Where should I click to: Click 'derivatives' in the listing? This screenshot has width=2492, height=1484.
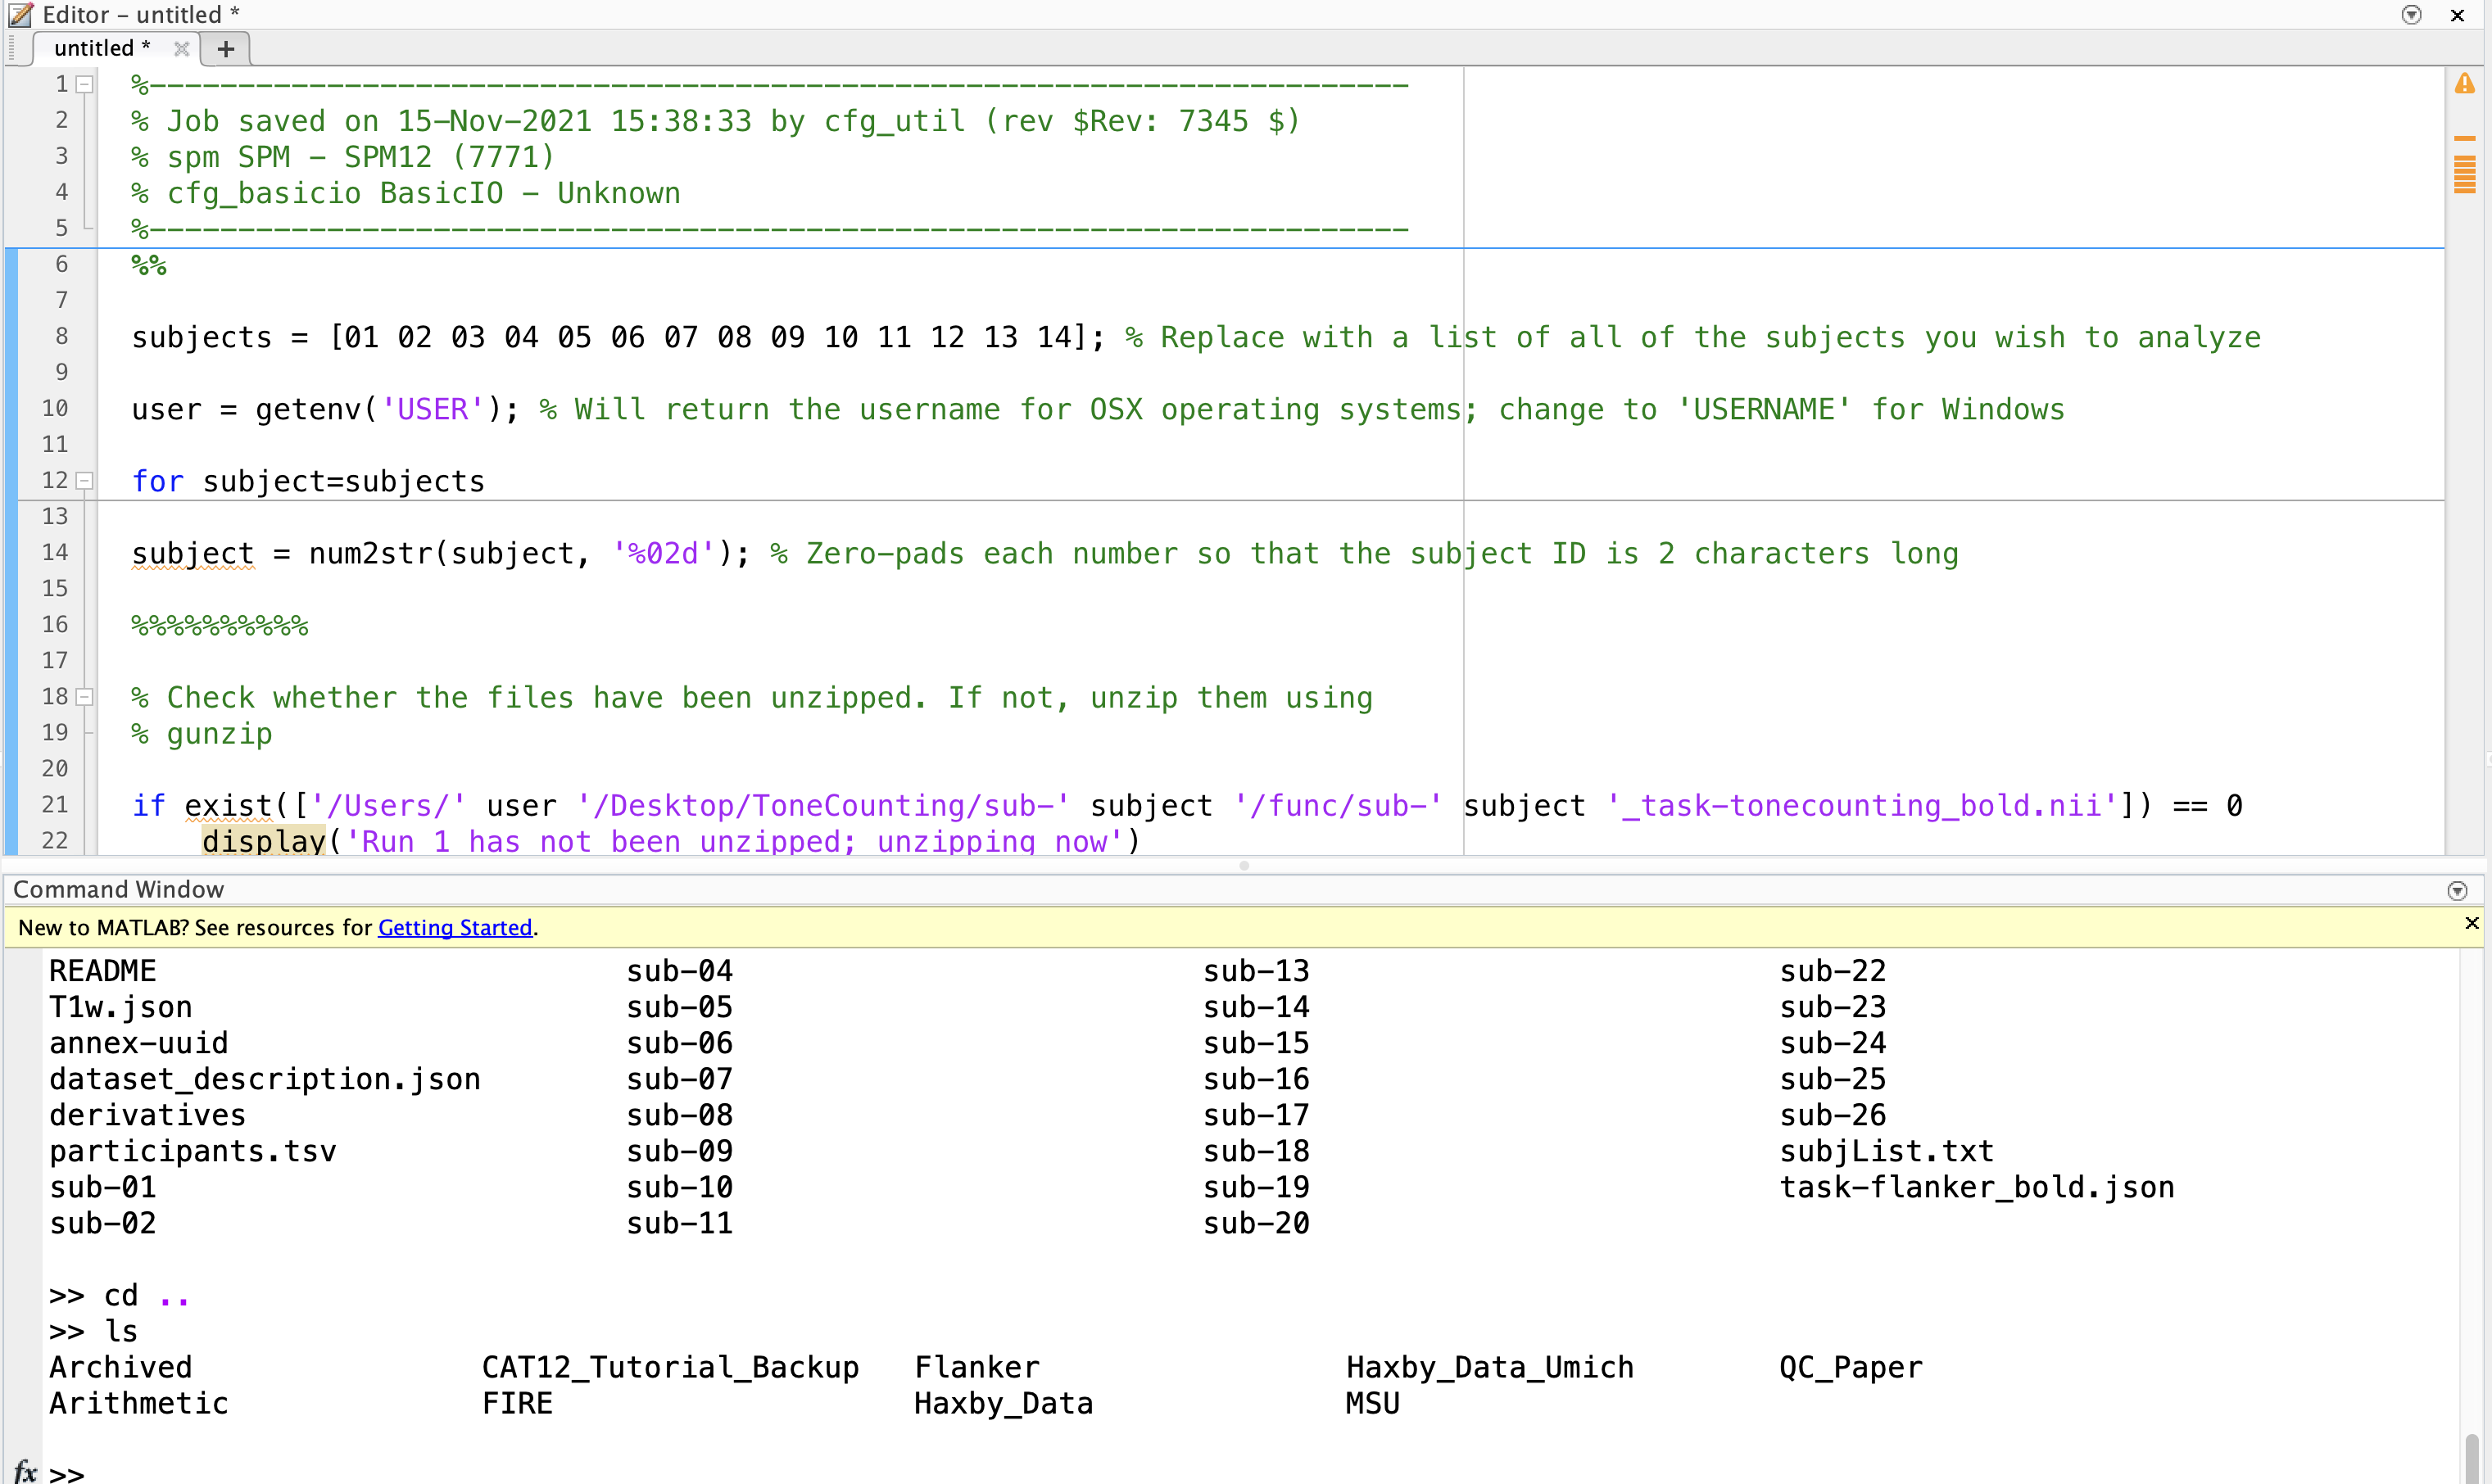click(x=148, y=1115)
